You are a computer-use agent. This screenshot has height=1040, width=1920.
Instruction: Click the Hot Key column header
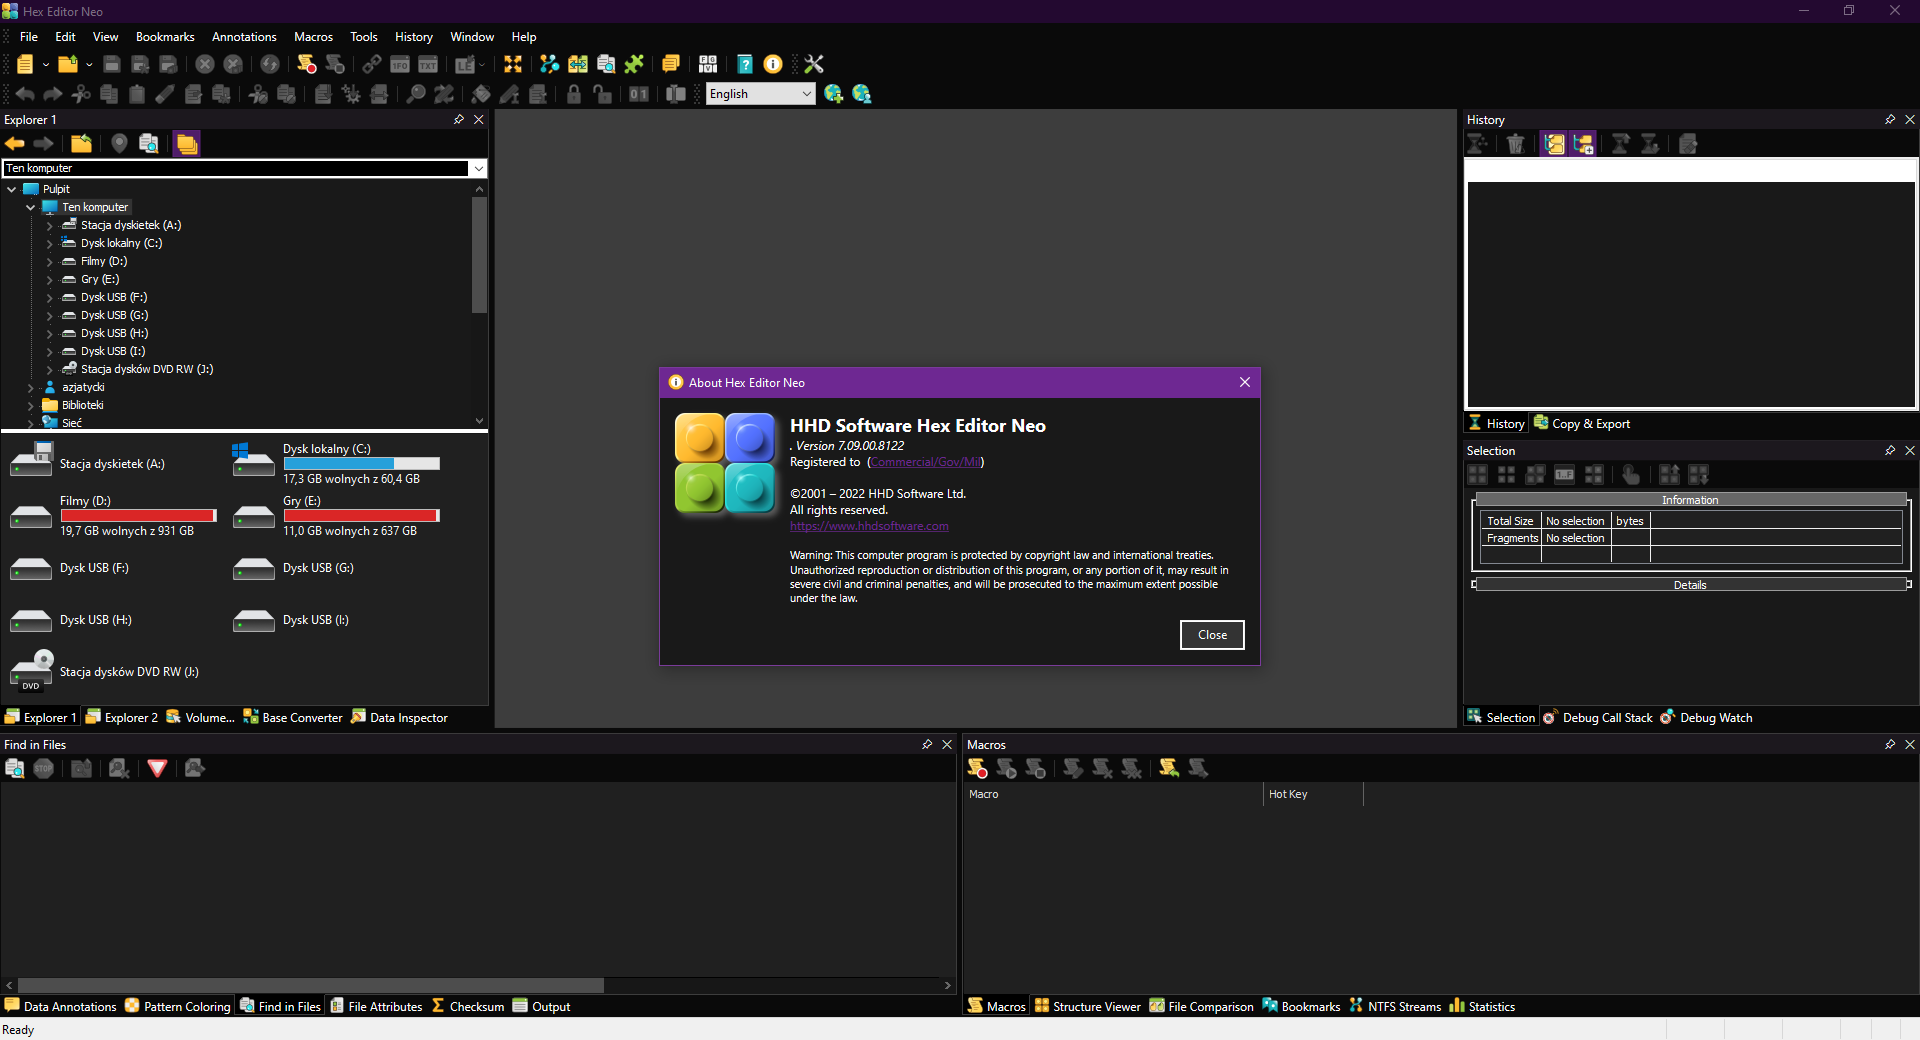pos(1313,794)
